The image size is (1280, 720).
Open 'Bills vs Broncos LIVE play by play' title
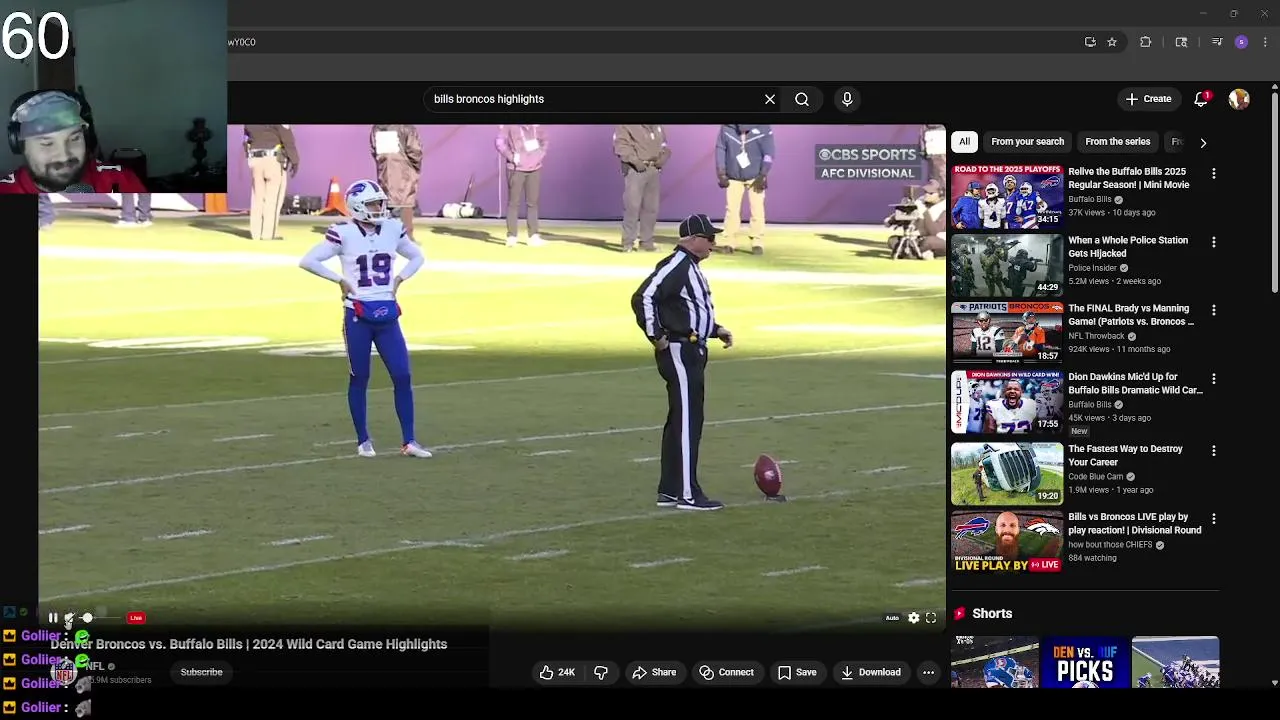click(1135, 524)
